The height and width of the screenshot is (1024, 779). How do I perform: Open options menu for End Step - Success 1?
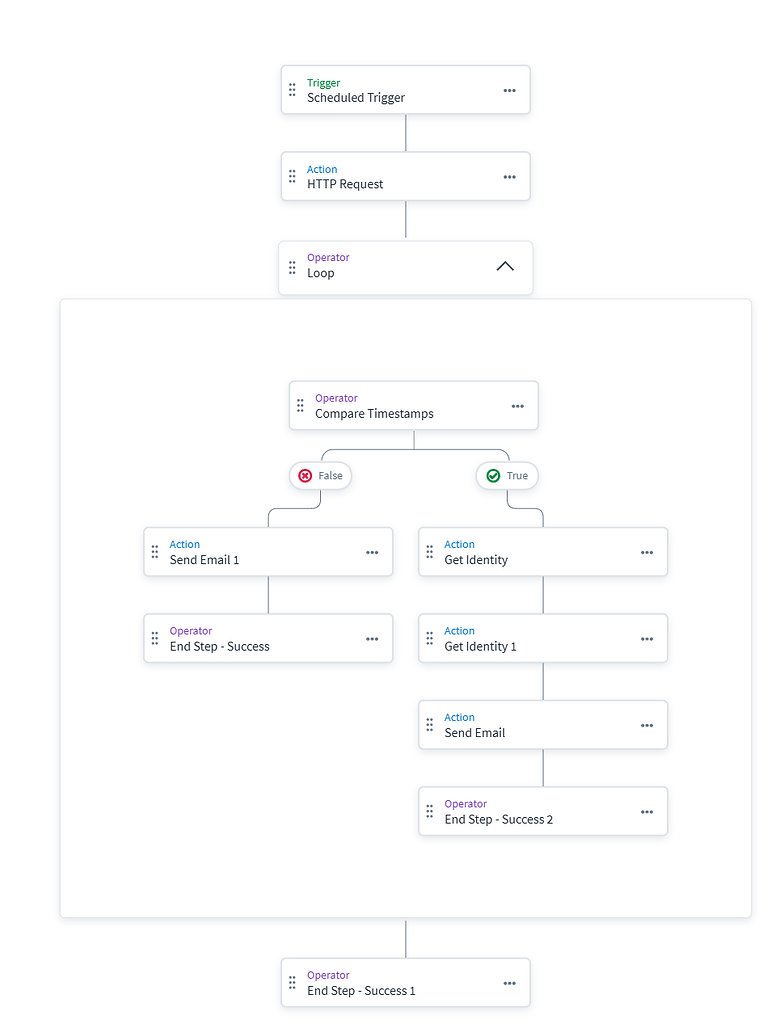point(510,982)
